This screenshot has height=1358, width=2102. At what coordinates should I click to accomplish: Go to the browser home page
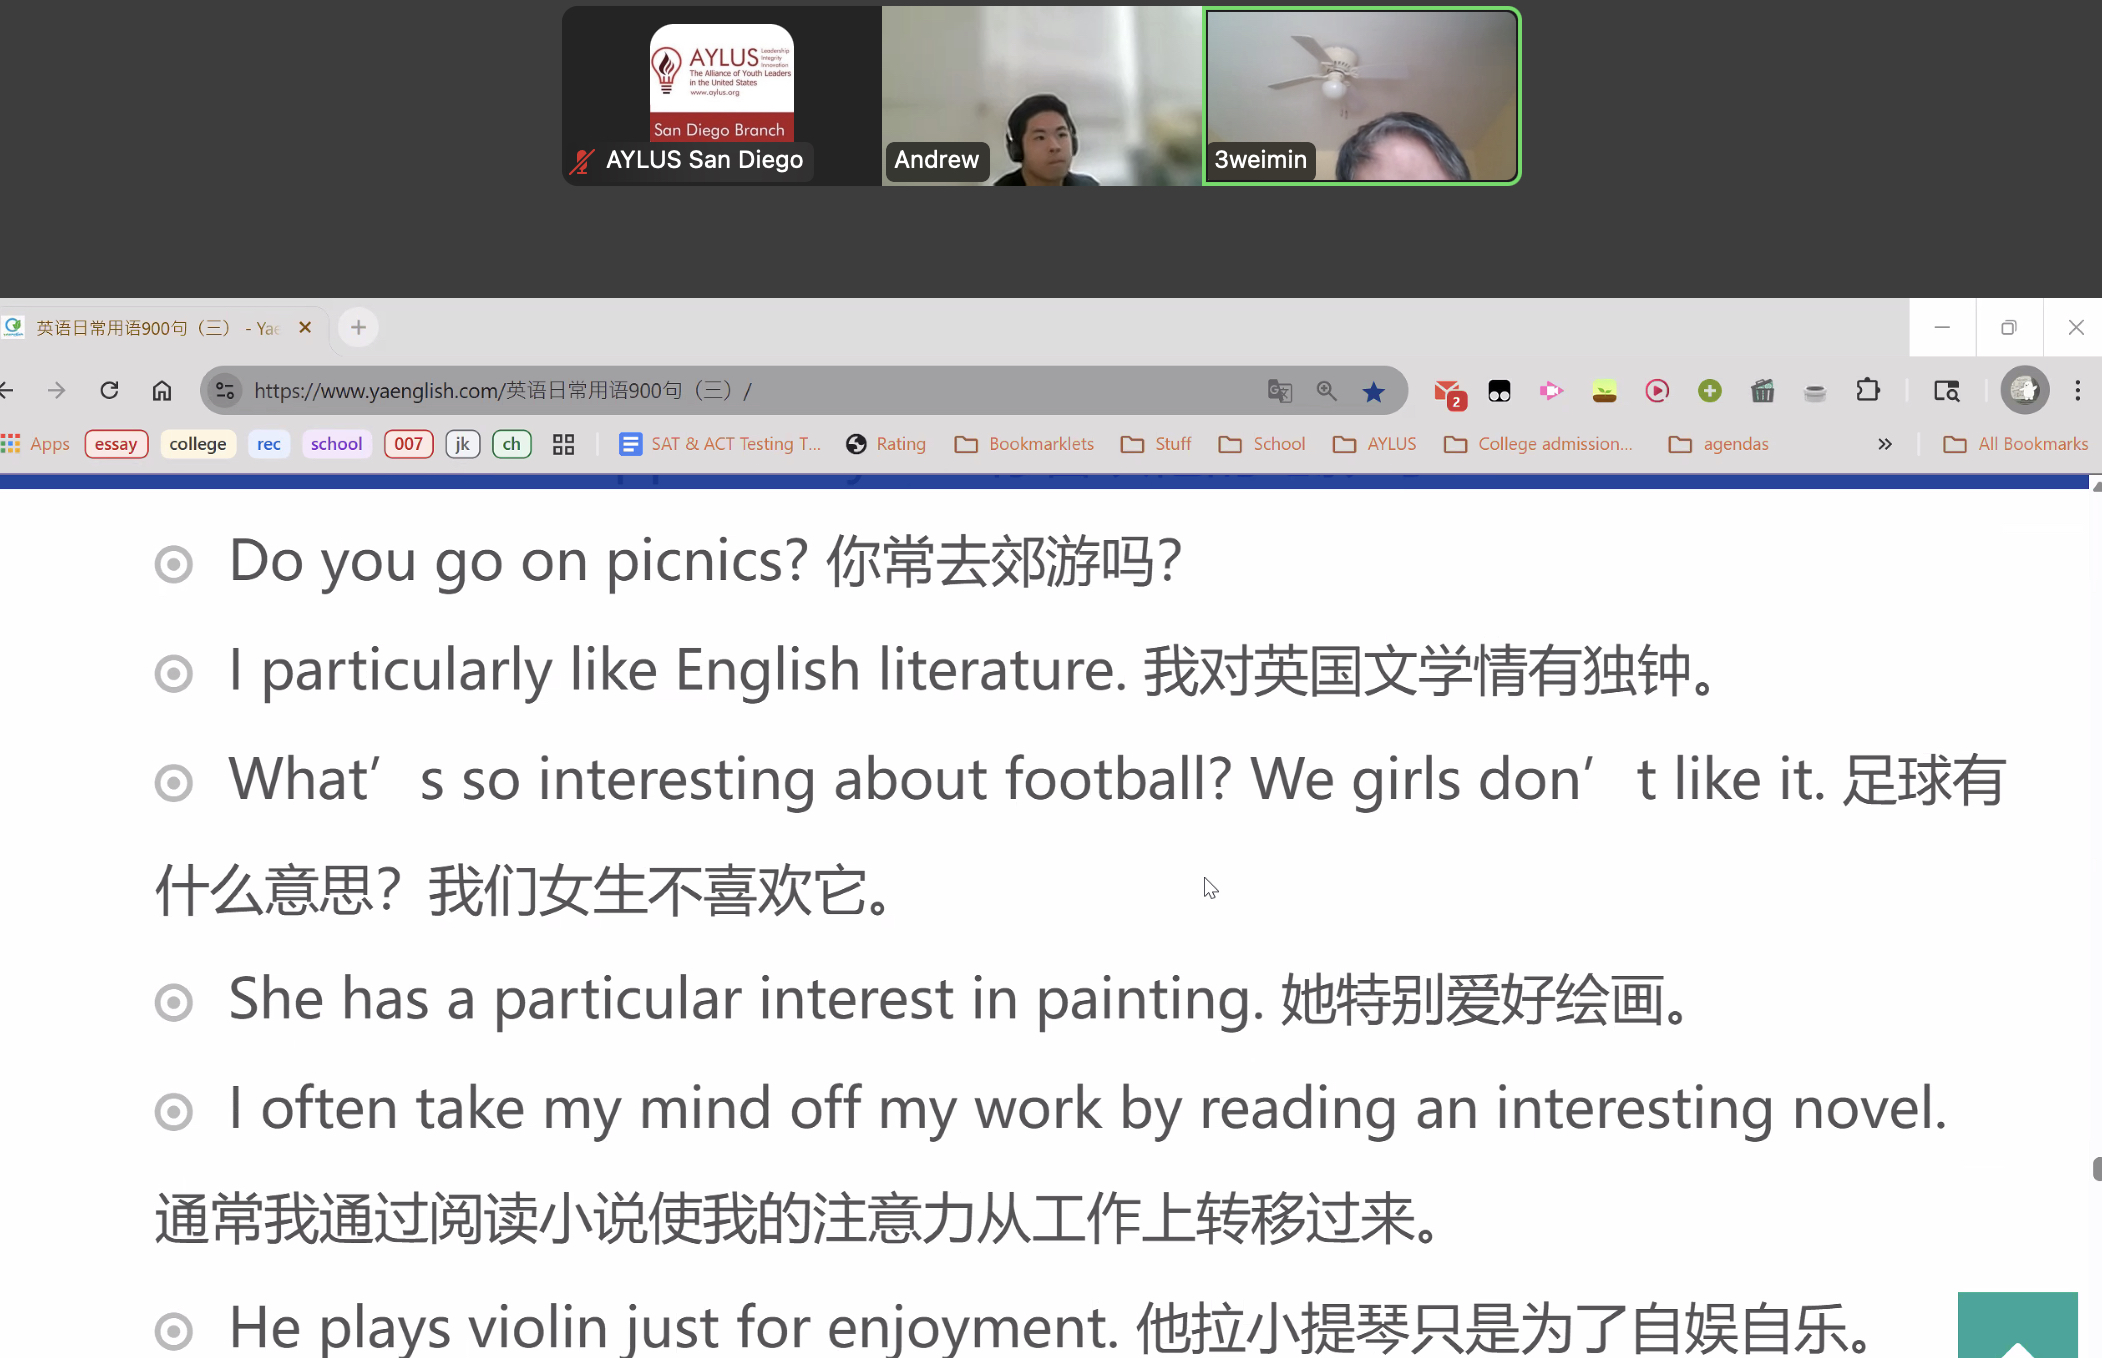point(162,390)
